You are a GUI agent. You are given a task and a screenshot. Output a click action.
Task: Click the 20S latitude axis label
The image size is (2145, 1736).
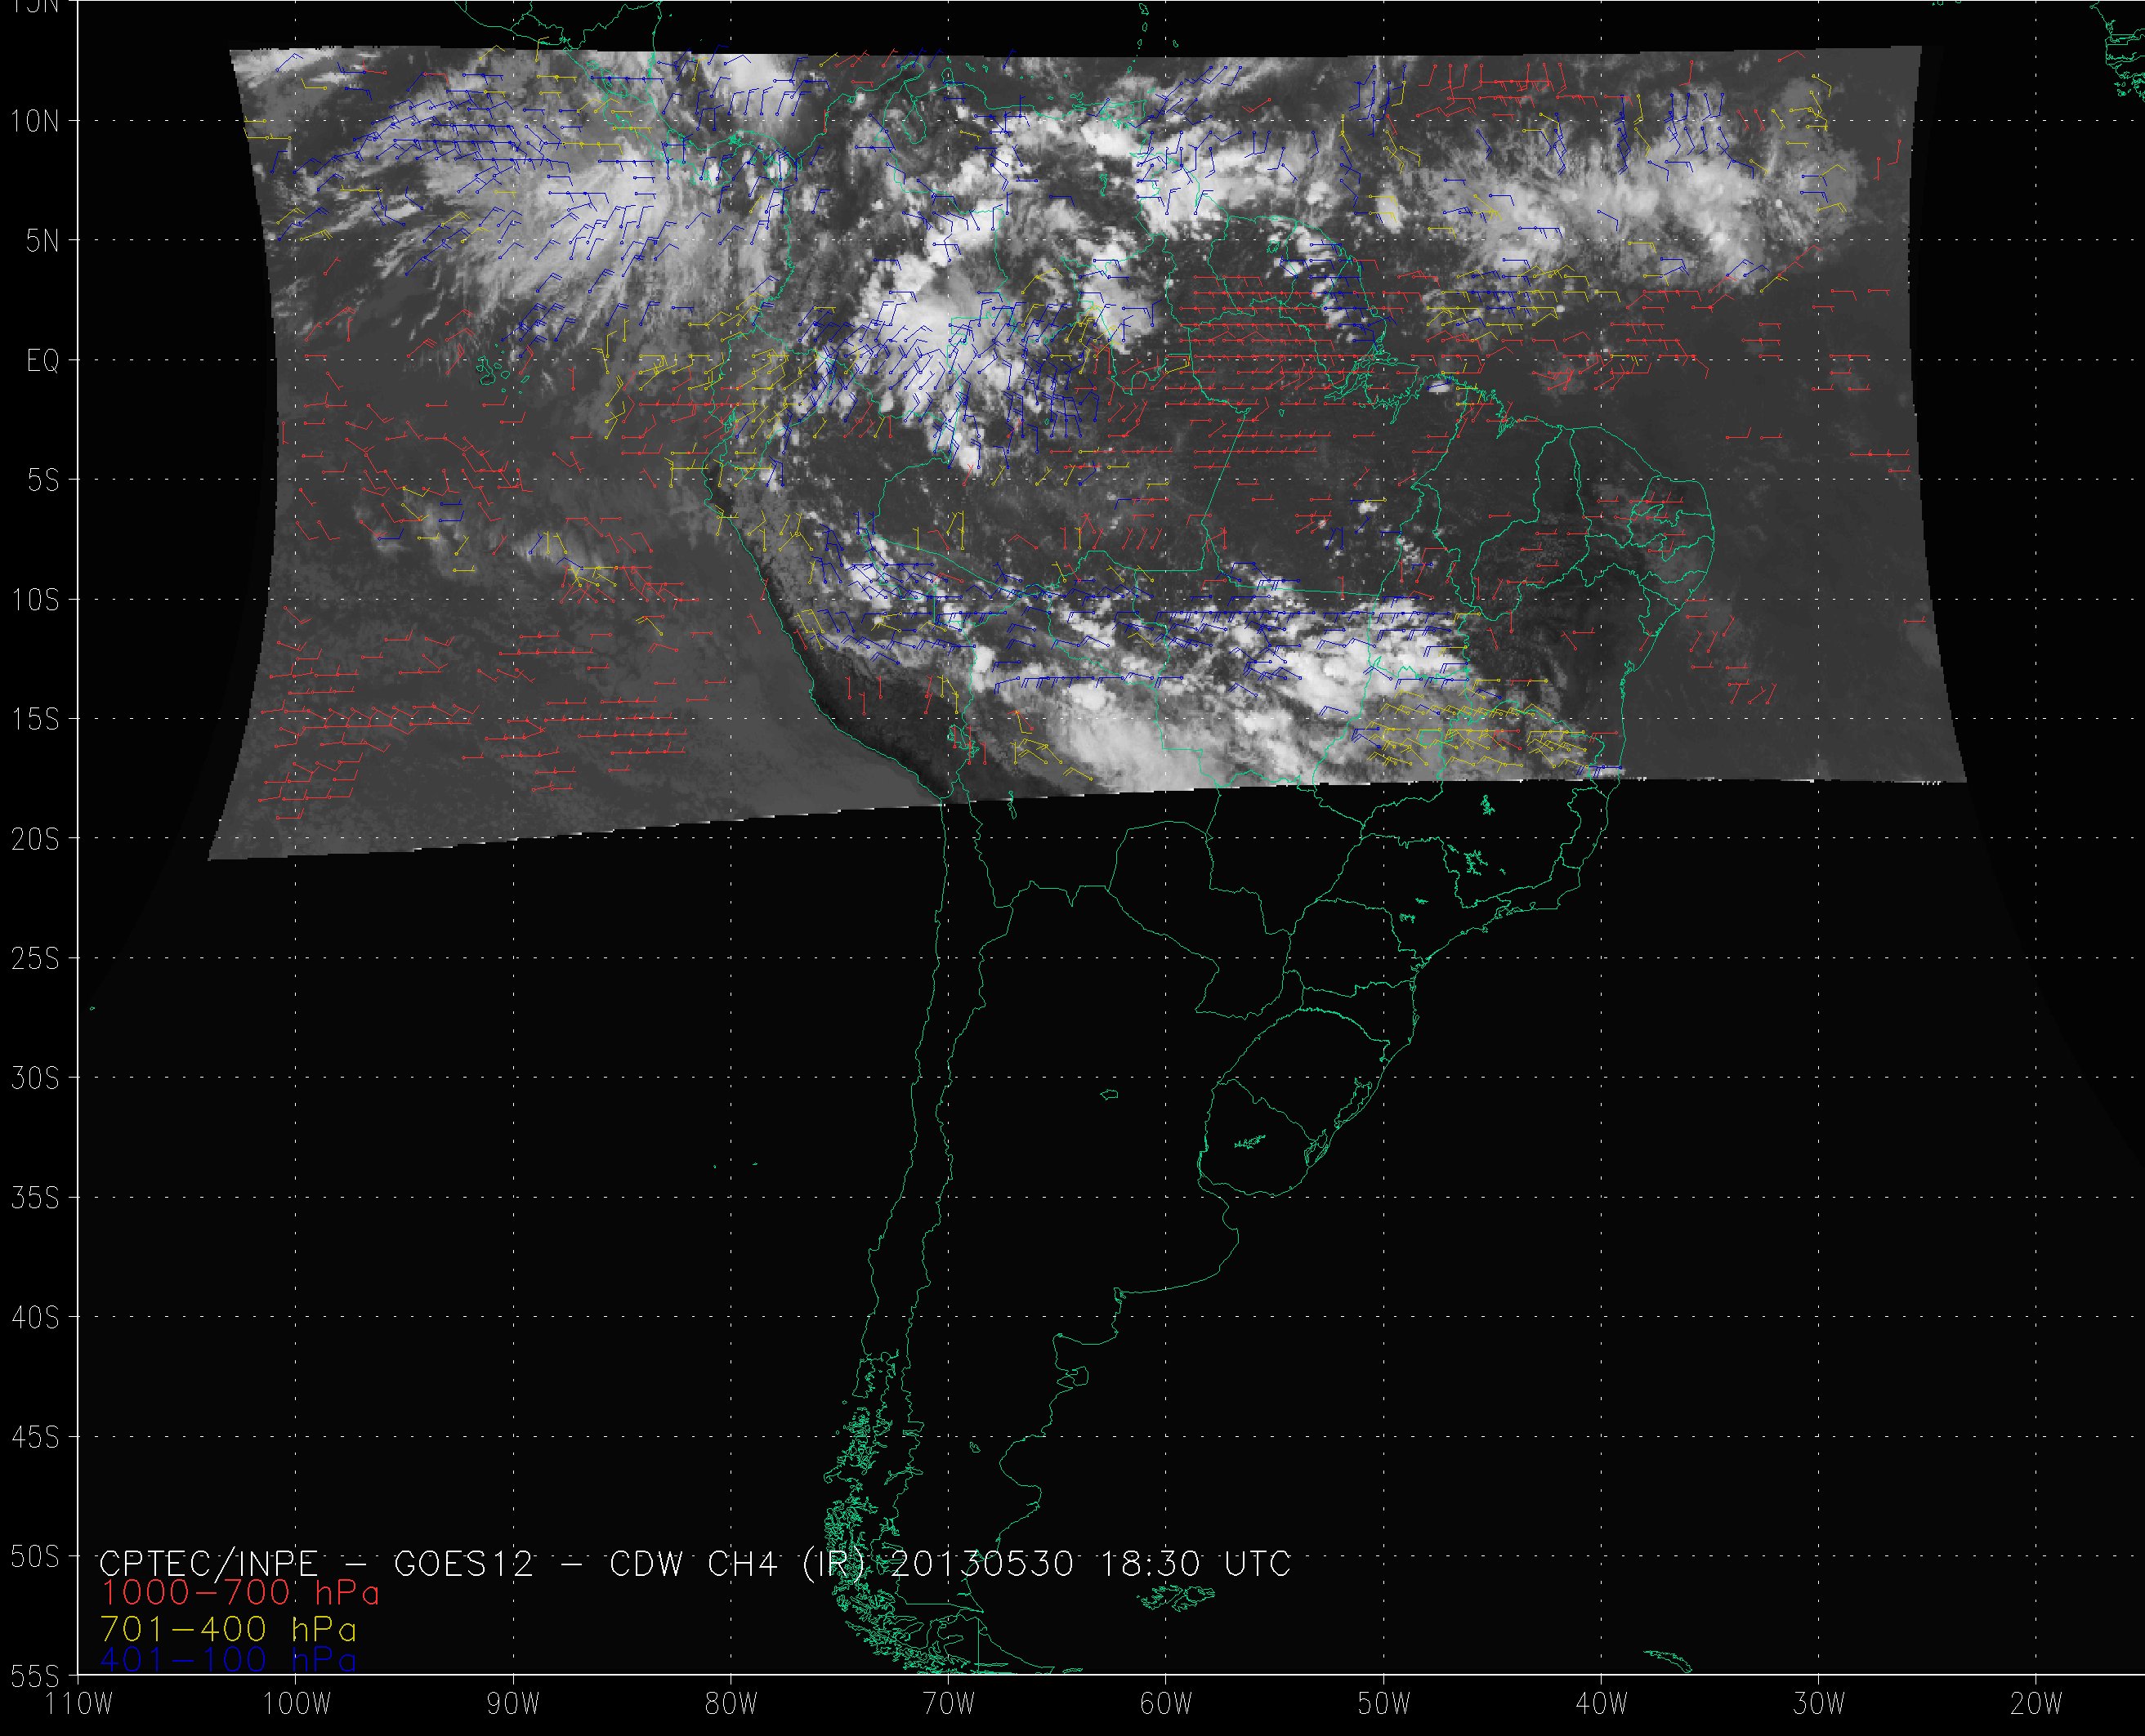35,840
